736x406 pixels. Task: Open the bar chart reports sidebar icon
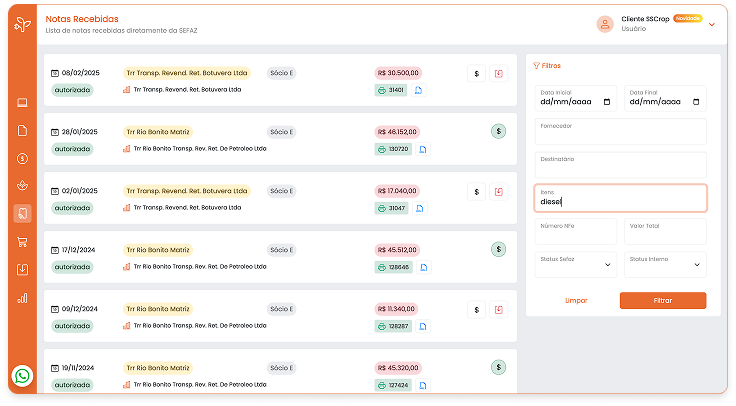[x=23, y=297]
